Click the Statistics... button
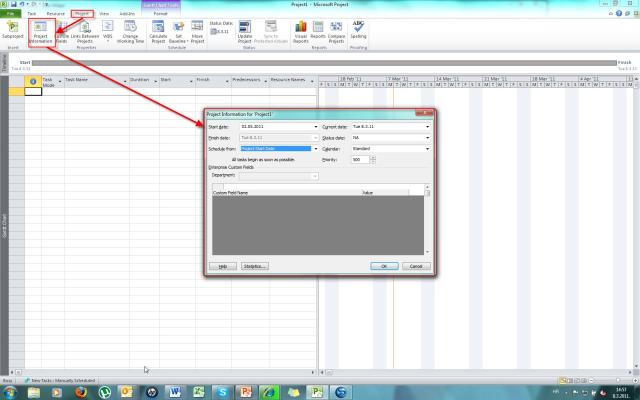 click(256, 266)
